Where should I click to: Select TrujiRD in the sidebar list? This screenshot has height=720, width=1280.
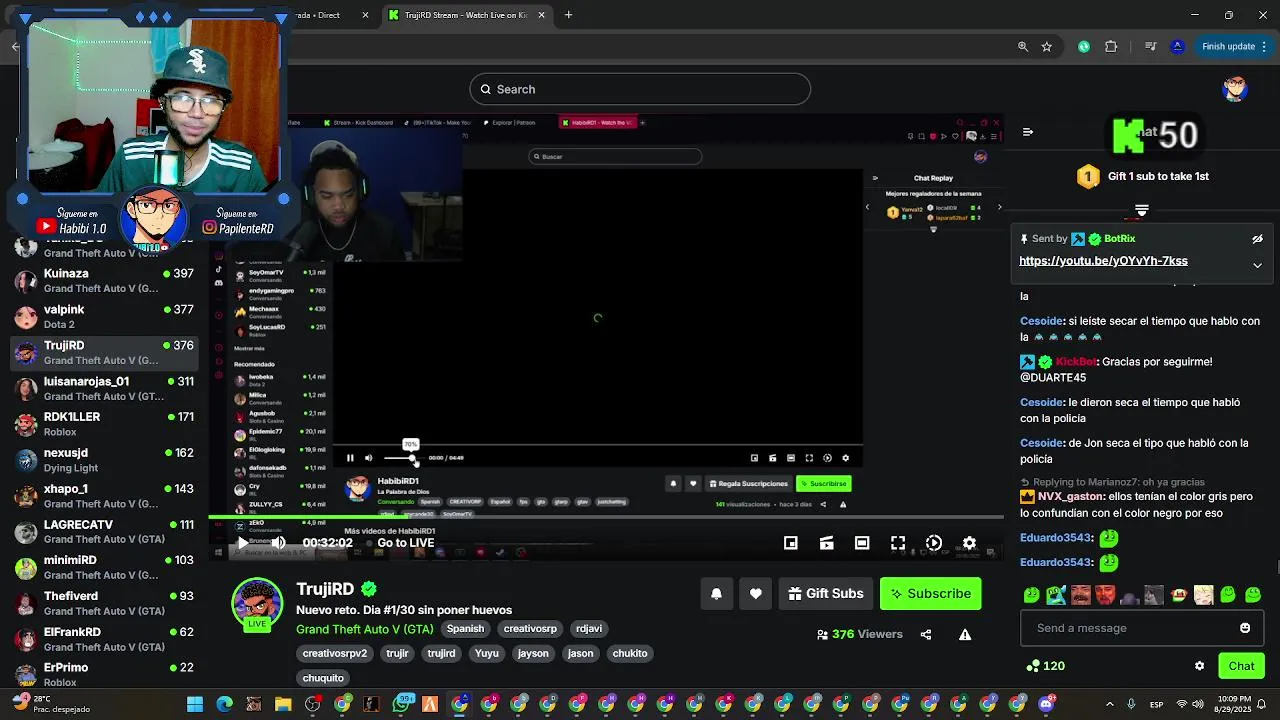point(105,352)
